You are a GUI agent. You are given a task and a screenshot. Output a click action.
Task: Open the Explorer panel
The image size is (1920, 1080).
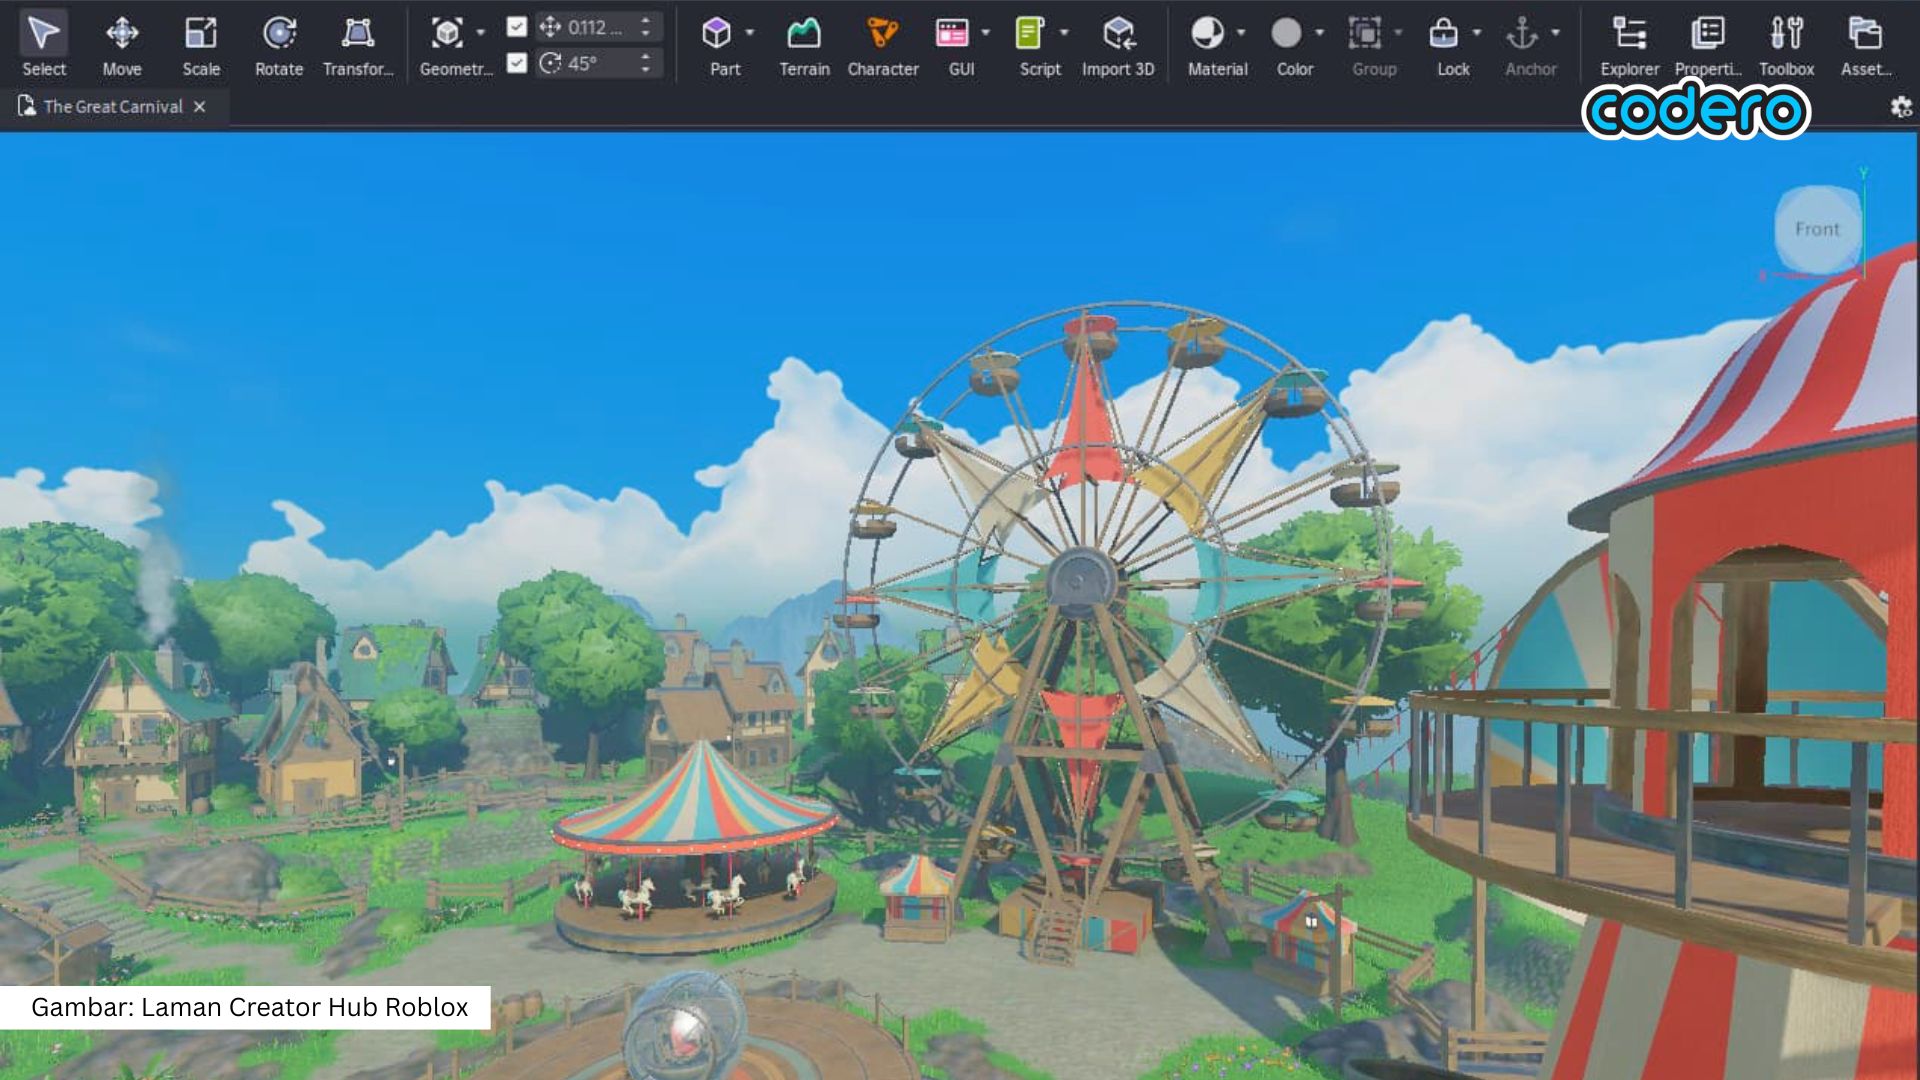pos(1629,44)
